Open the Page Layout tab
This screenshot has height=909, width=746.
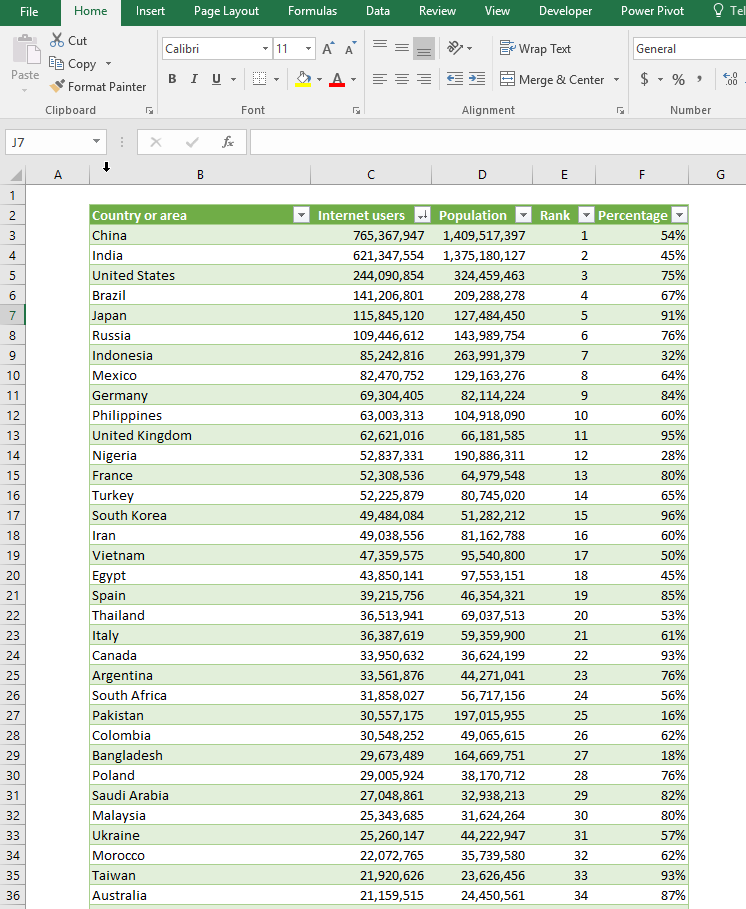tap(226, 11)
